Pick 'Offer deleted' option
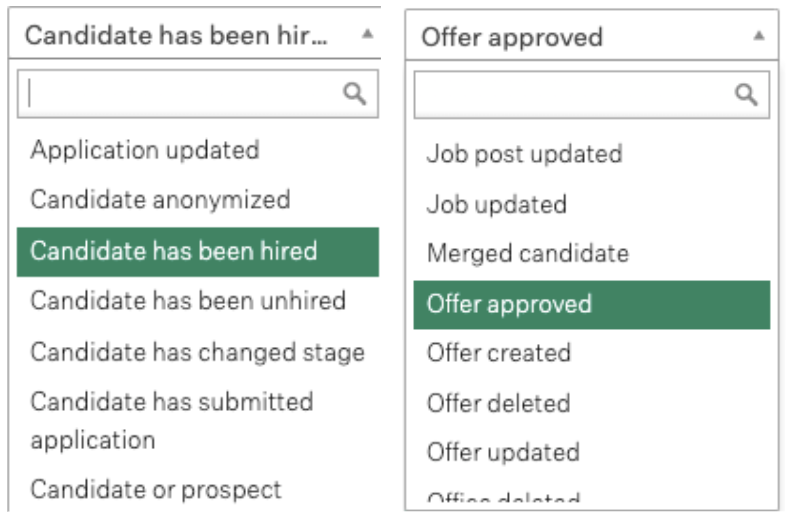 click(x=592, y=404)
